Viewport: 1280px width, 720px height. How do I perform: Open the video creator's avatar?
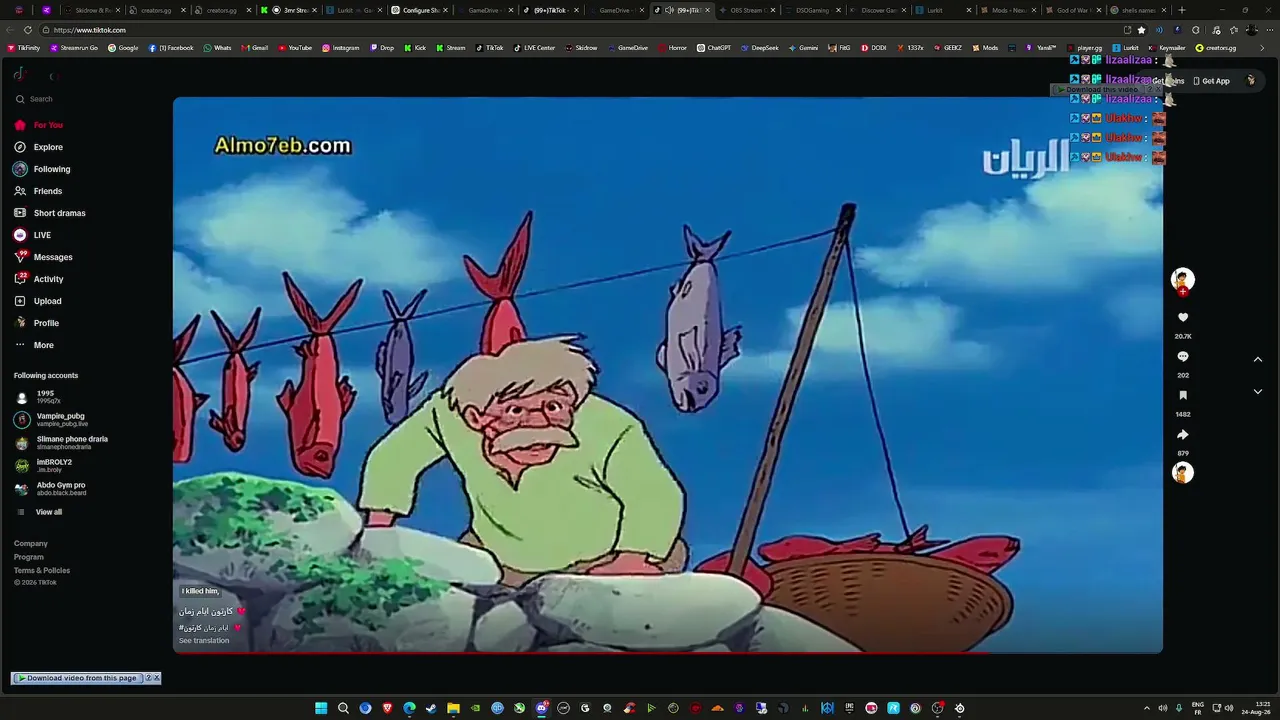1183,279
